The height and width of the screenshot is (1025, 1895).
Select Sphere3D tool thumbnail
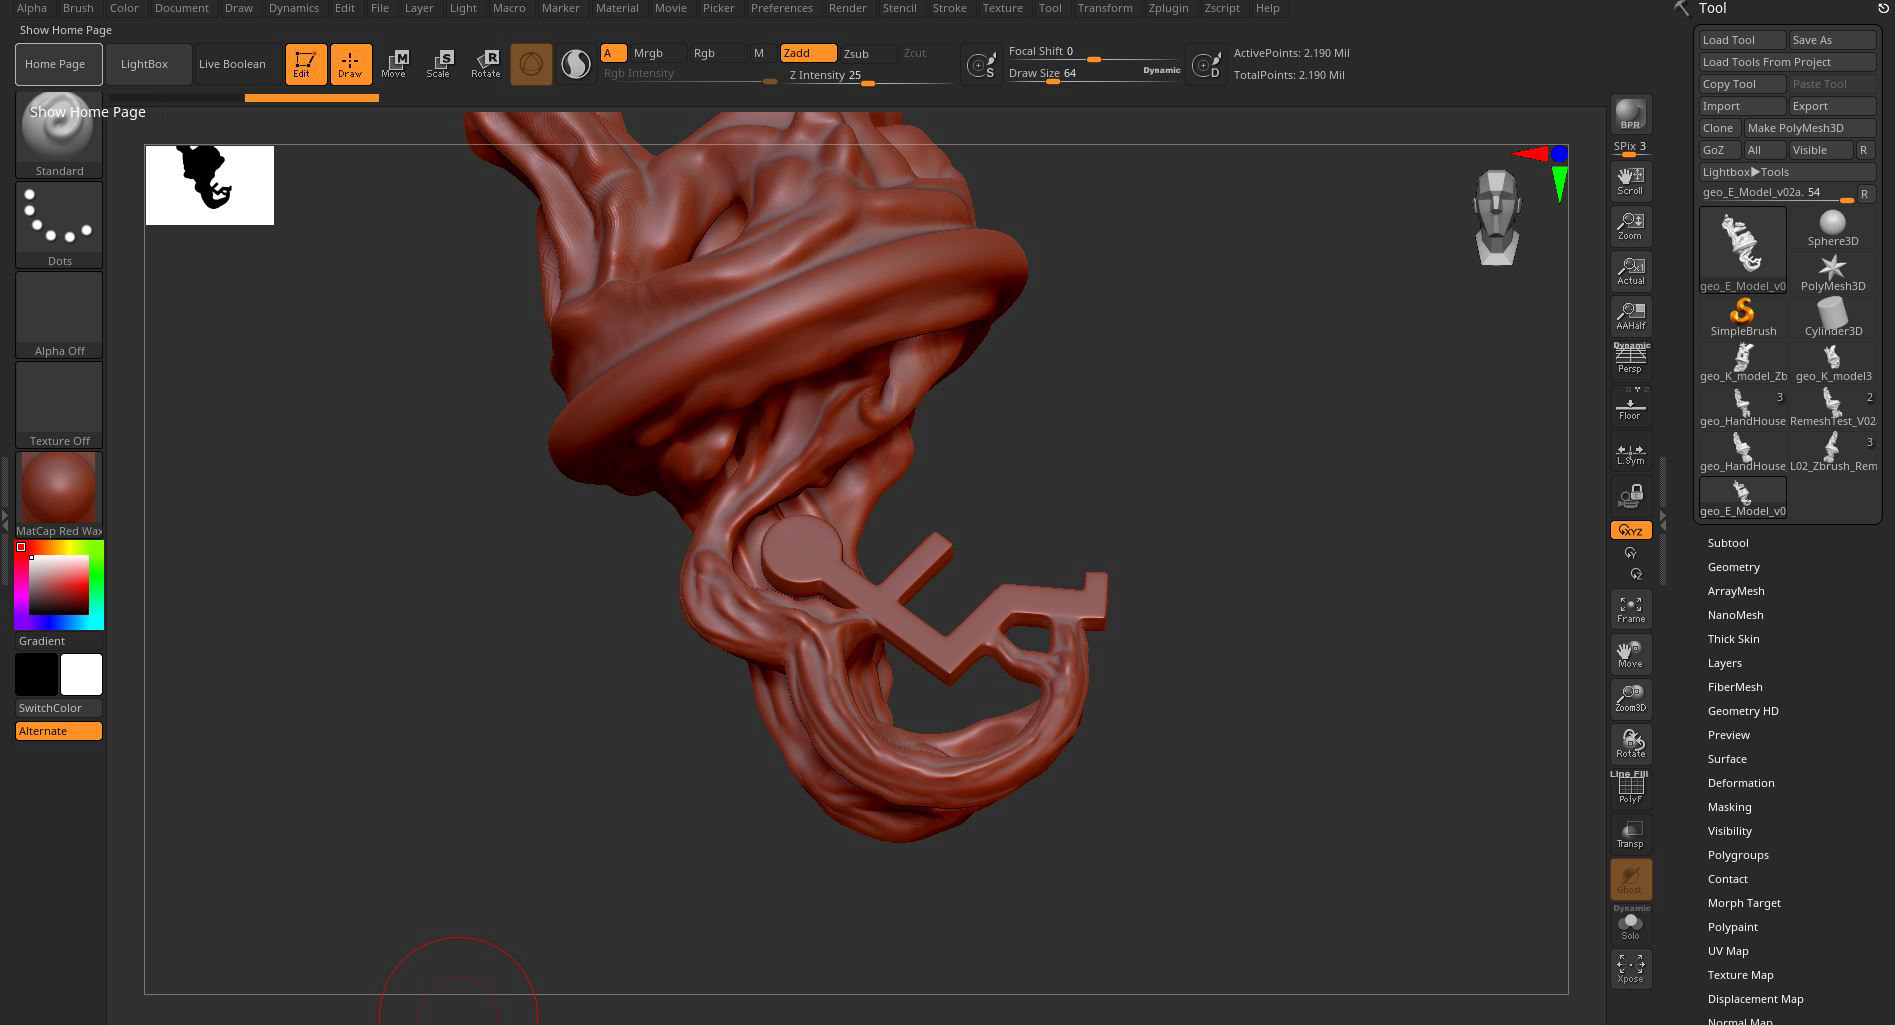pyautogui.click(x=1832, y=228)
